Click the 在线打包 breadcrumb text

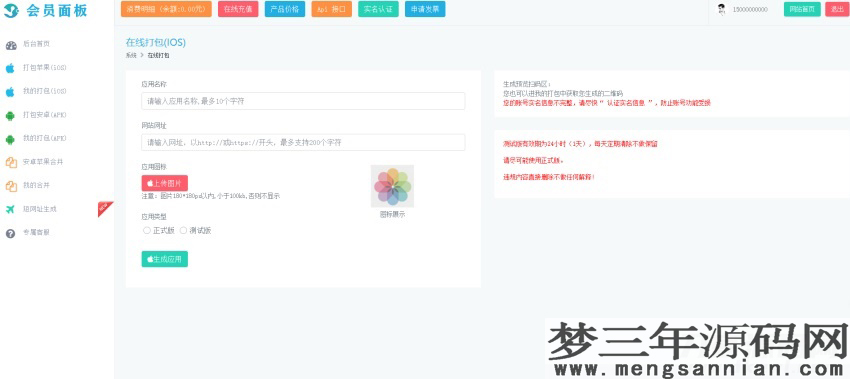pyautogui.click(x=159, y=55)
